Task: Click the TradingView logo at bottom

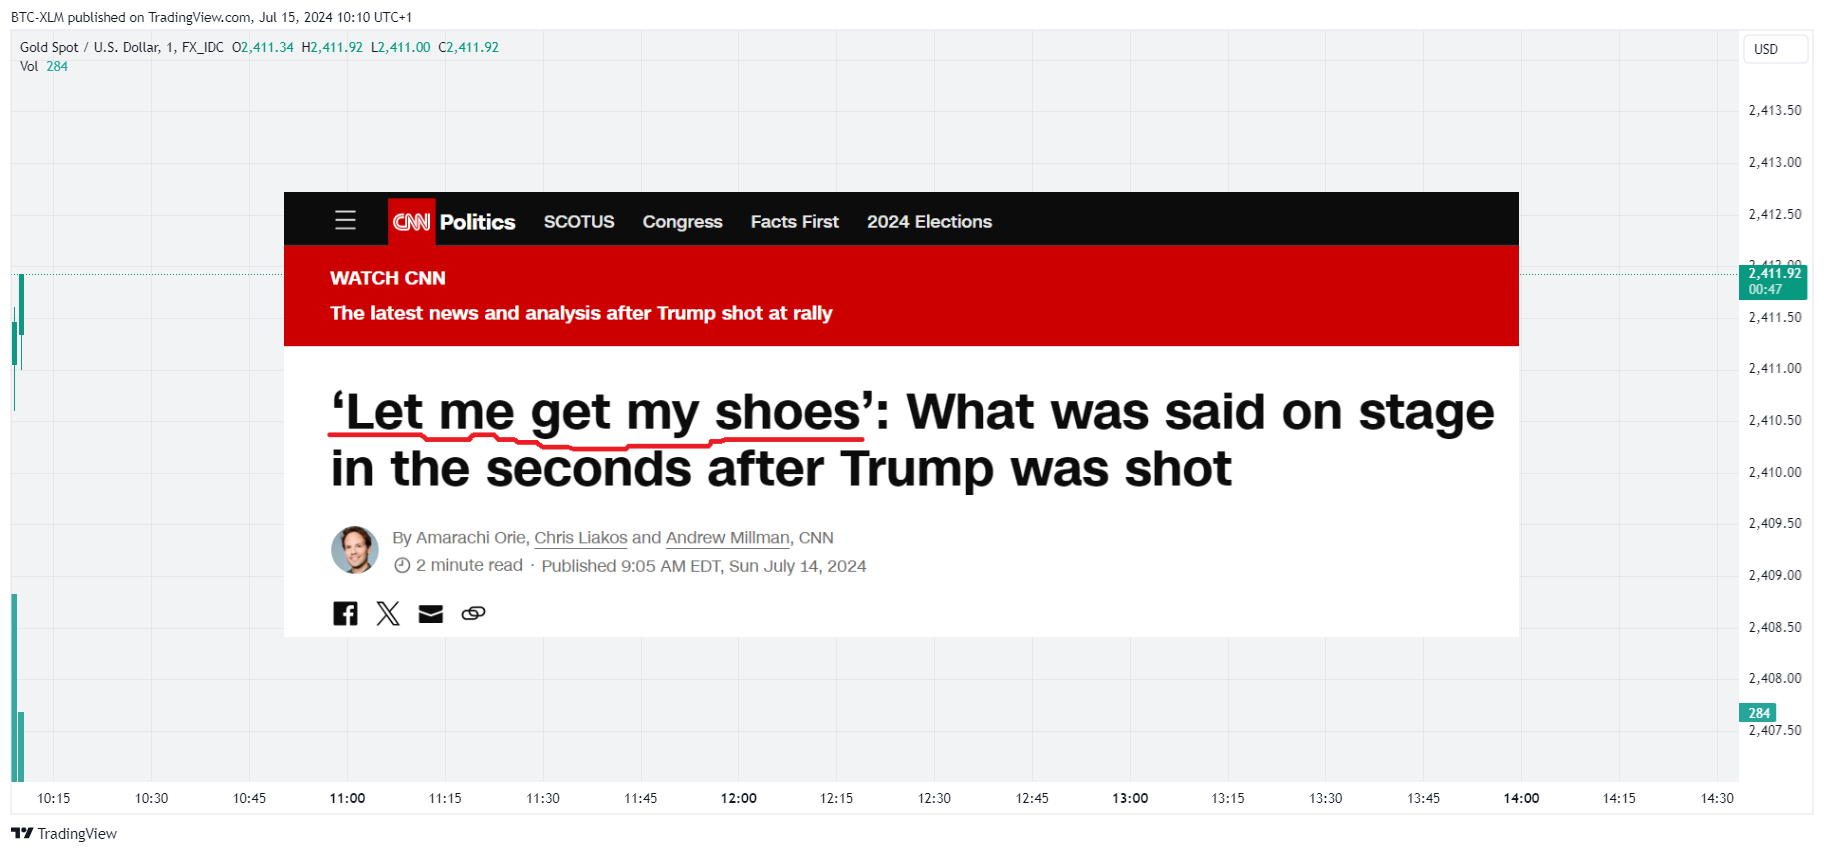Action: pos(64,833)
